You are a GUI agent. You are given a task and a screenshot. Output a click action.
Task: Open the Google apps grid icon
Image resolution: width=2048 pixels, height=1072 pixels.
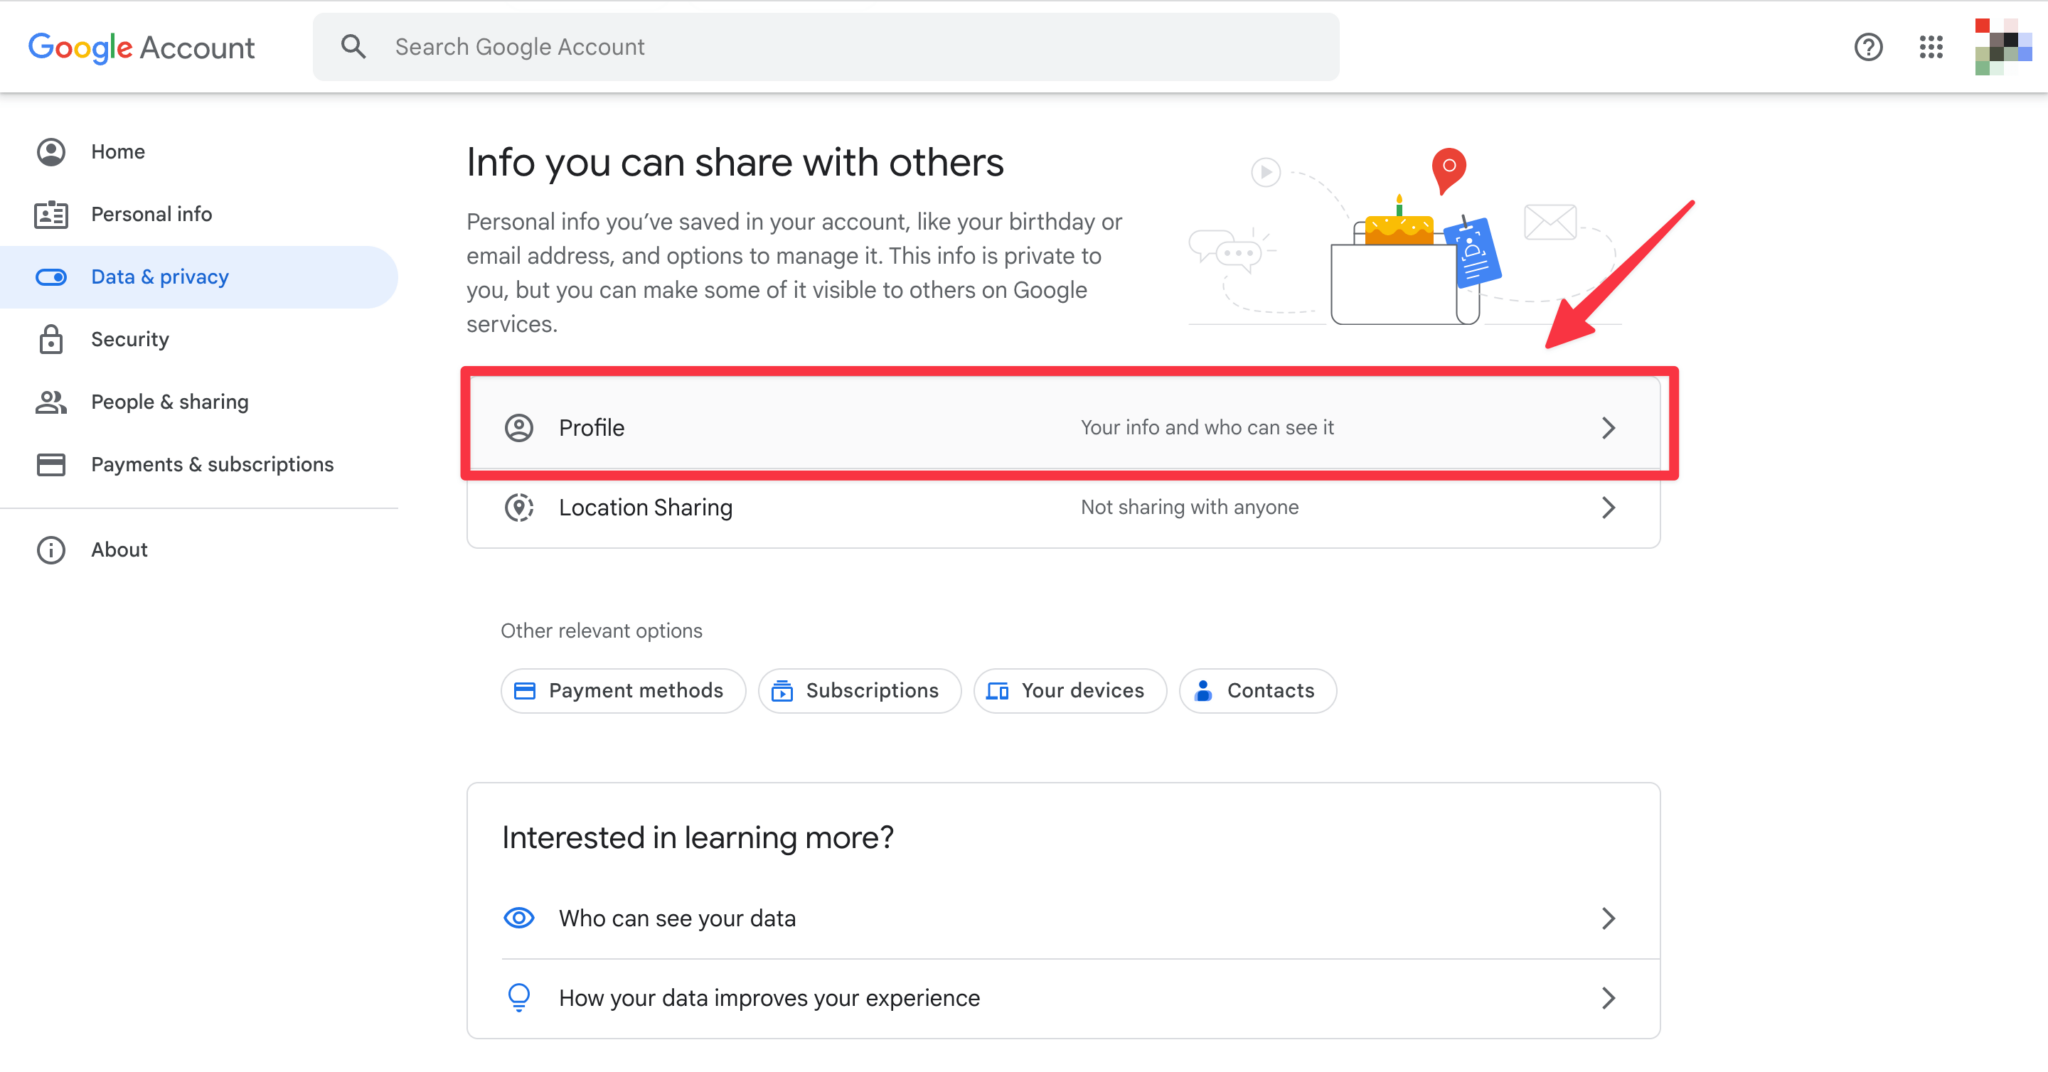1931,47
